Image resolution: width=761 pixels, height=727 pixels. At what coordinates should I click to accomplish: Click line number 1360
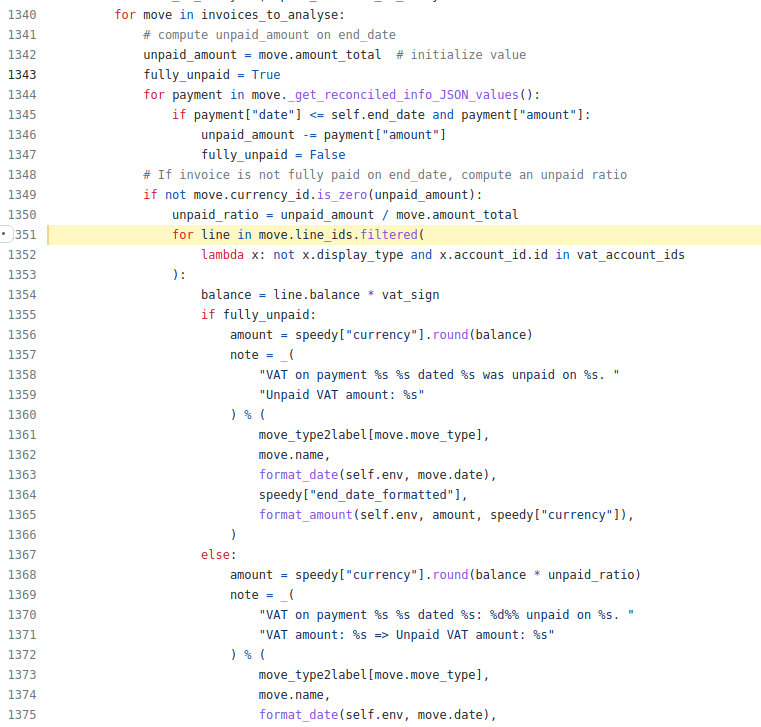pos(22,415)
